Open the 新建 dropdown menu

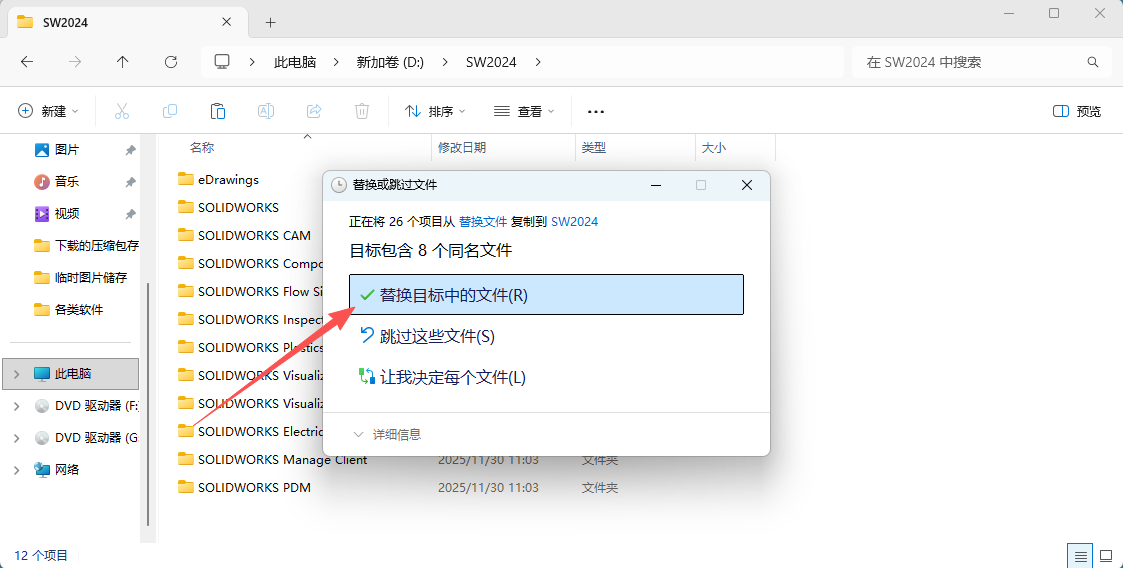click(48, 111)
